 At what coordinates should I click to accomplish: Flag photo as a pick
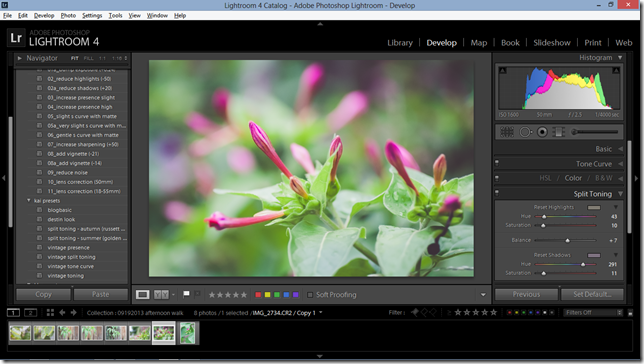186,294
